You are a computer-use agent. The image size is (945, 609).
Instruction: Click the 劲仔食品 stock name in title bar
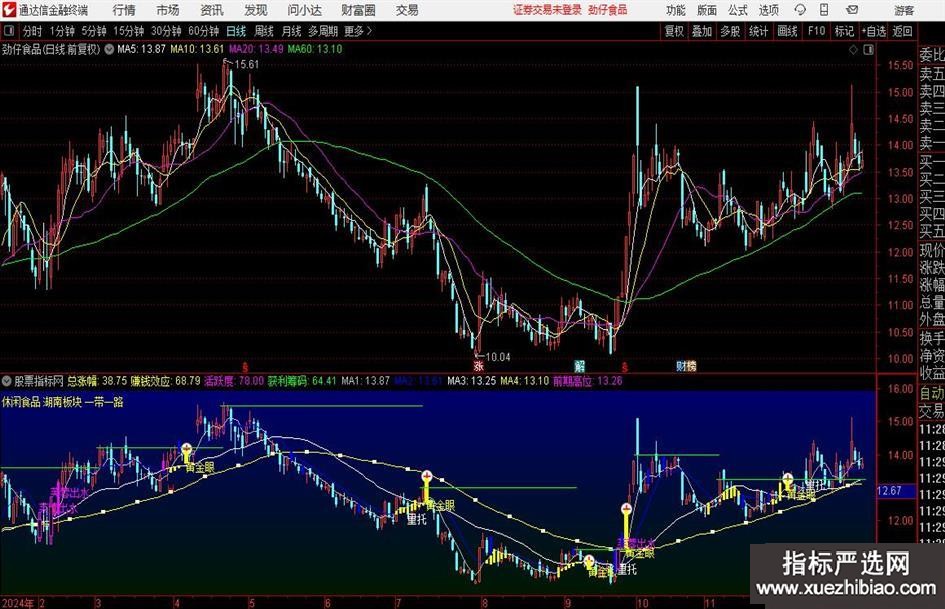click(608, 10)
